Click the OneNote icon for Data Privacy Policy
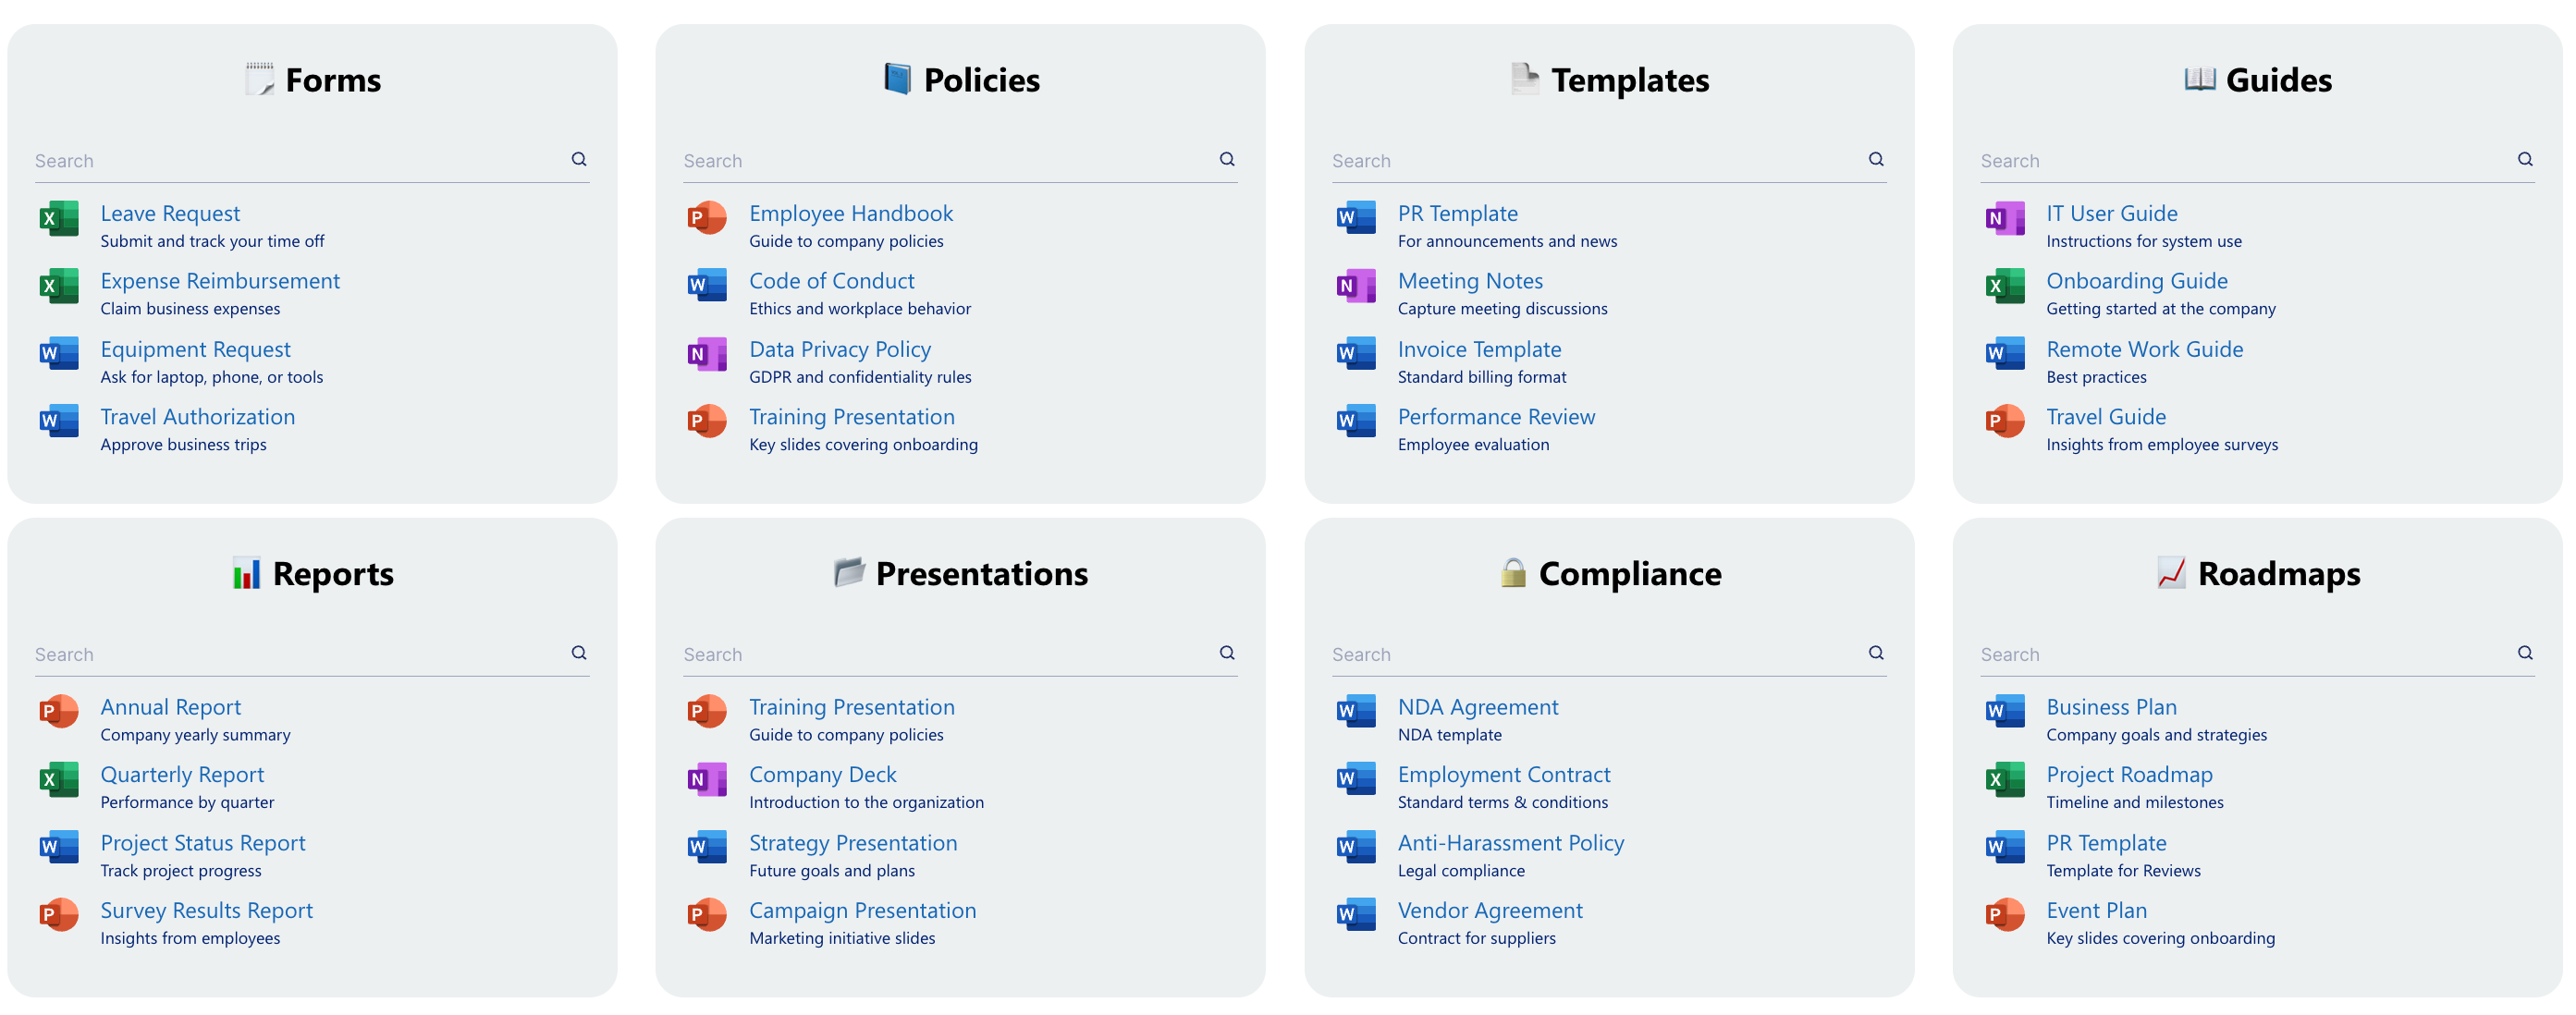This screenshot has height=1015, width=2576. 707,353
